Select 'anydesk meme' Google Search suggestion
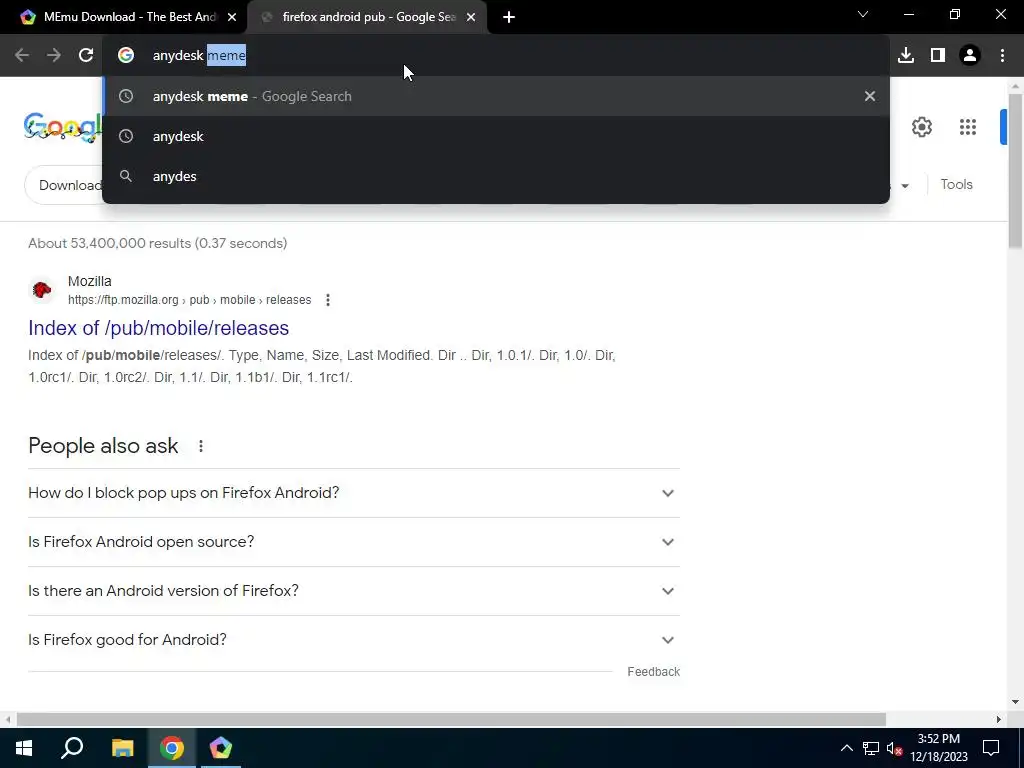This screenshot has height=768, width=1024. tap(496, 96)
